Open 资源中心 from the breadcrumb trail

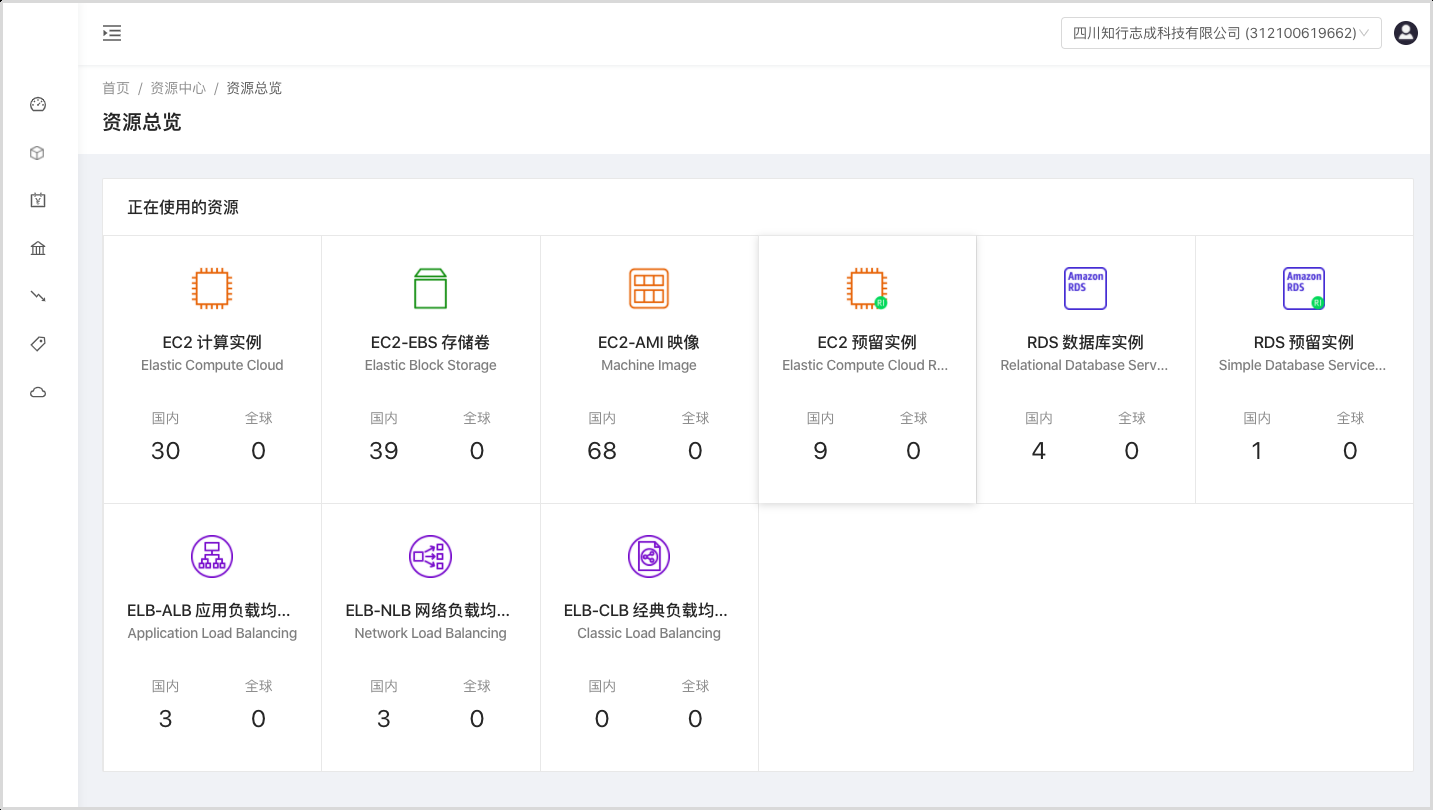pos(178,88)
